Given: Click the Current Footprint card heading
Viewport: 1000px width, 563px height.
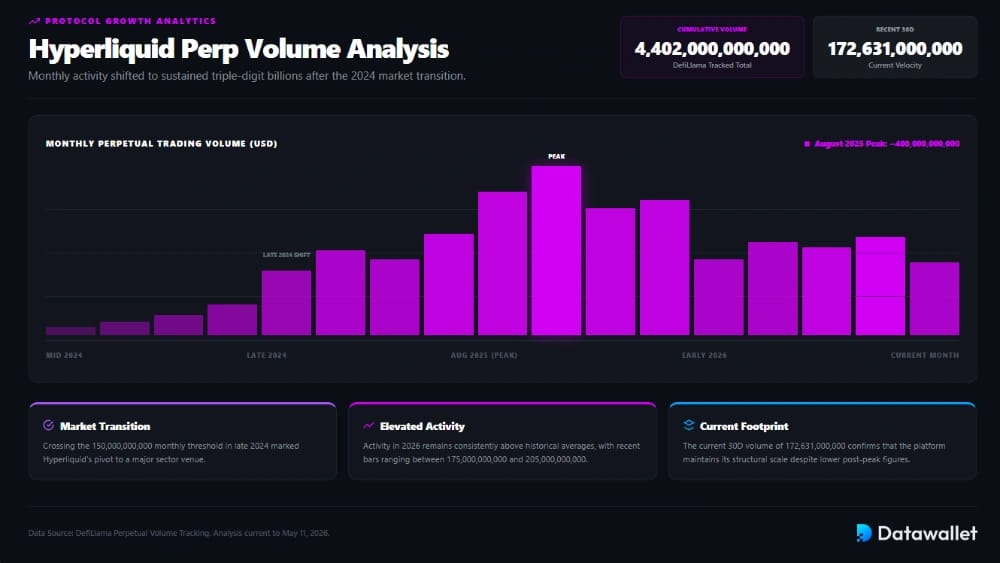Looking at the screenshot, I should coord(744,426).
